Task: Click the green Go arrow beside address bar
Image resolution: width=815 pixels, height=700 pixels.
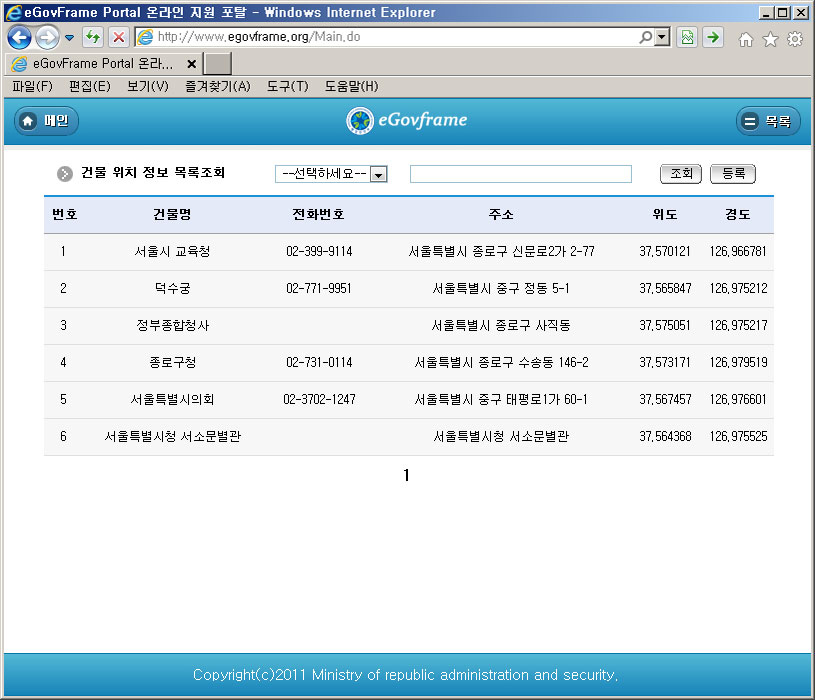Action: (x=713, y=38)
